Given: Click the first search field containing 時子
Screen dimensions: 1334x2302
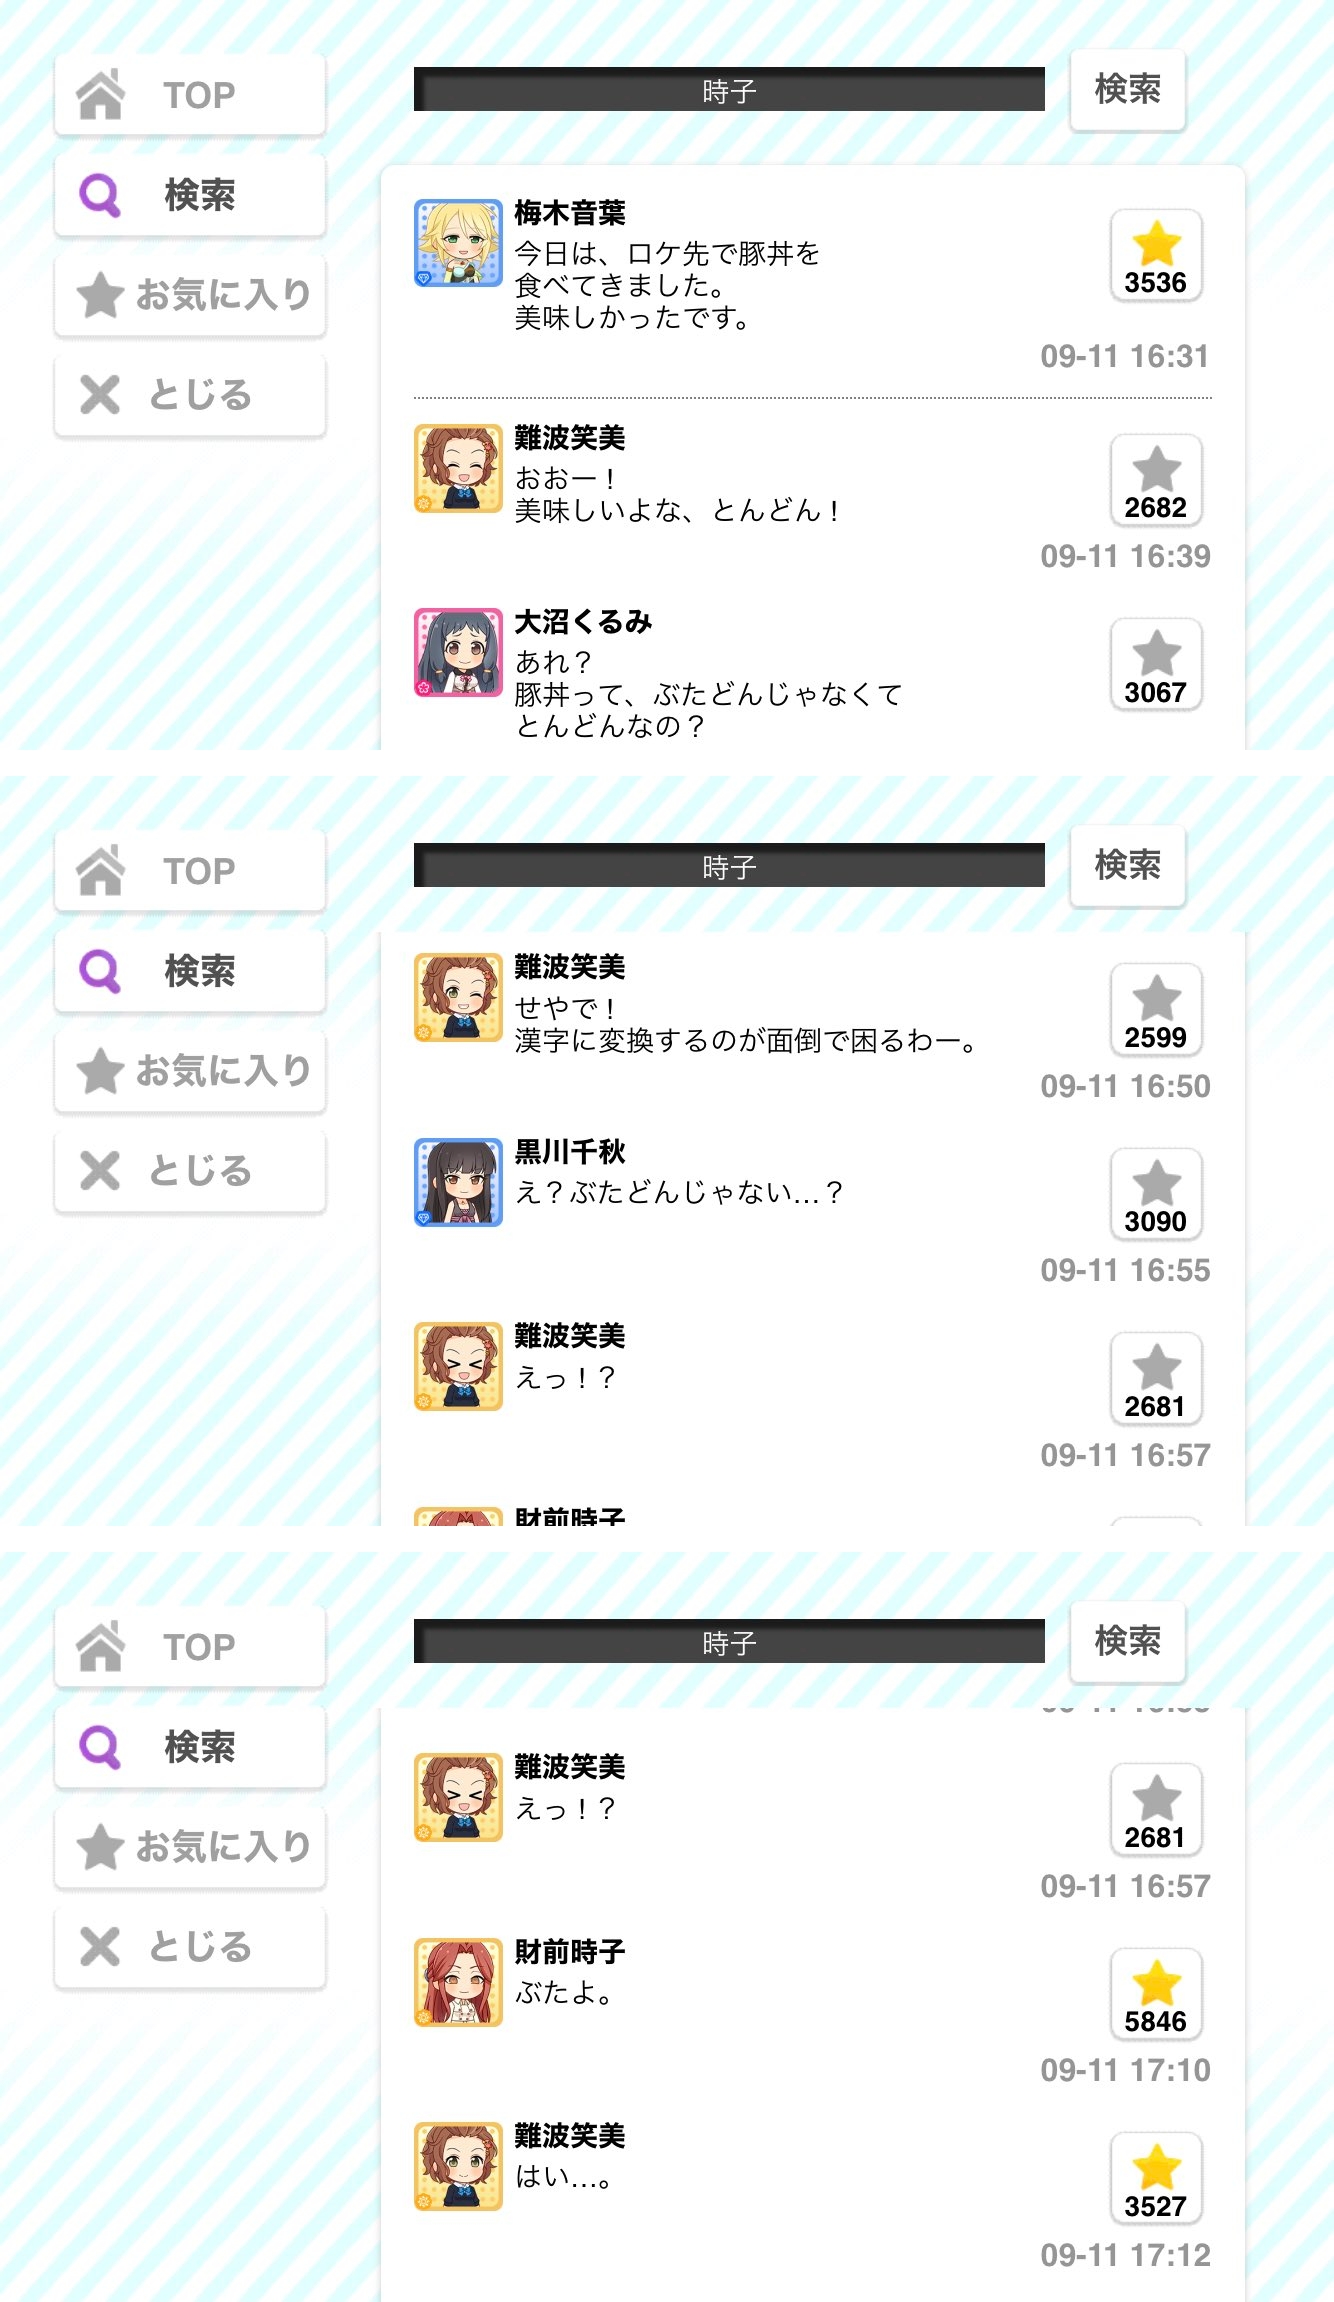Looking at the screenshot, I should (x=729, y=90).
